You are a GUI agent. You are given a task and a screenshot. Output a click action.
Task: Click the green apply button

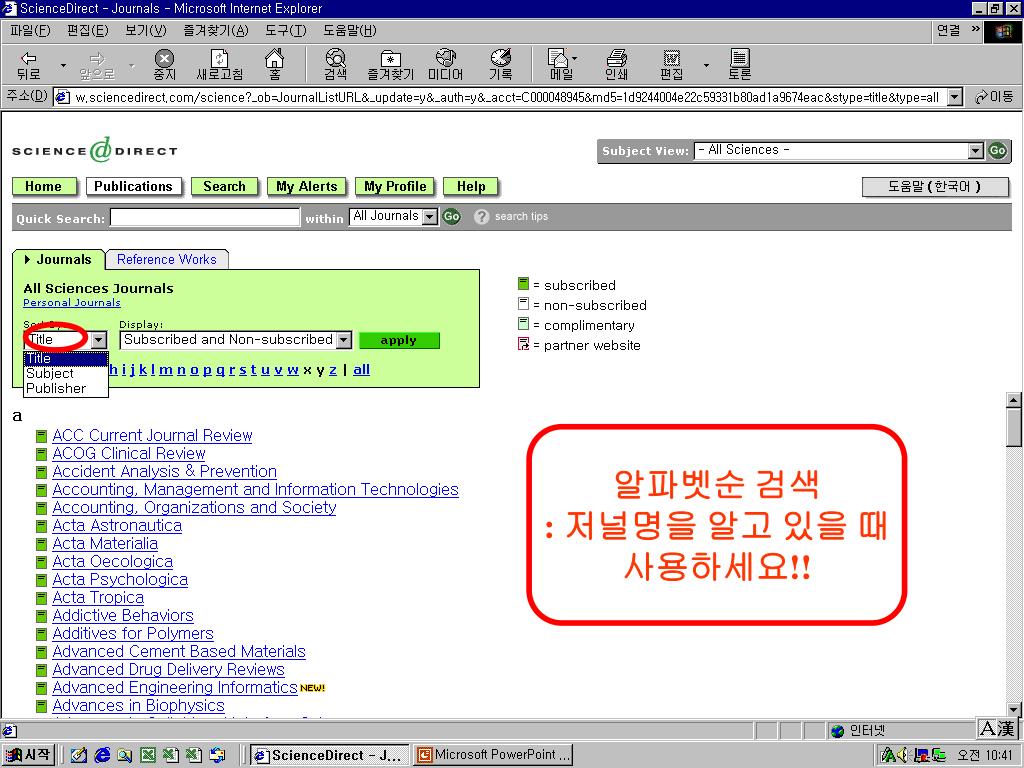point(399,340)
